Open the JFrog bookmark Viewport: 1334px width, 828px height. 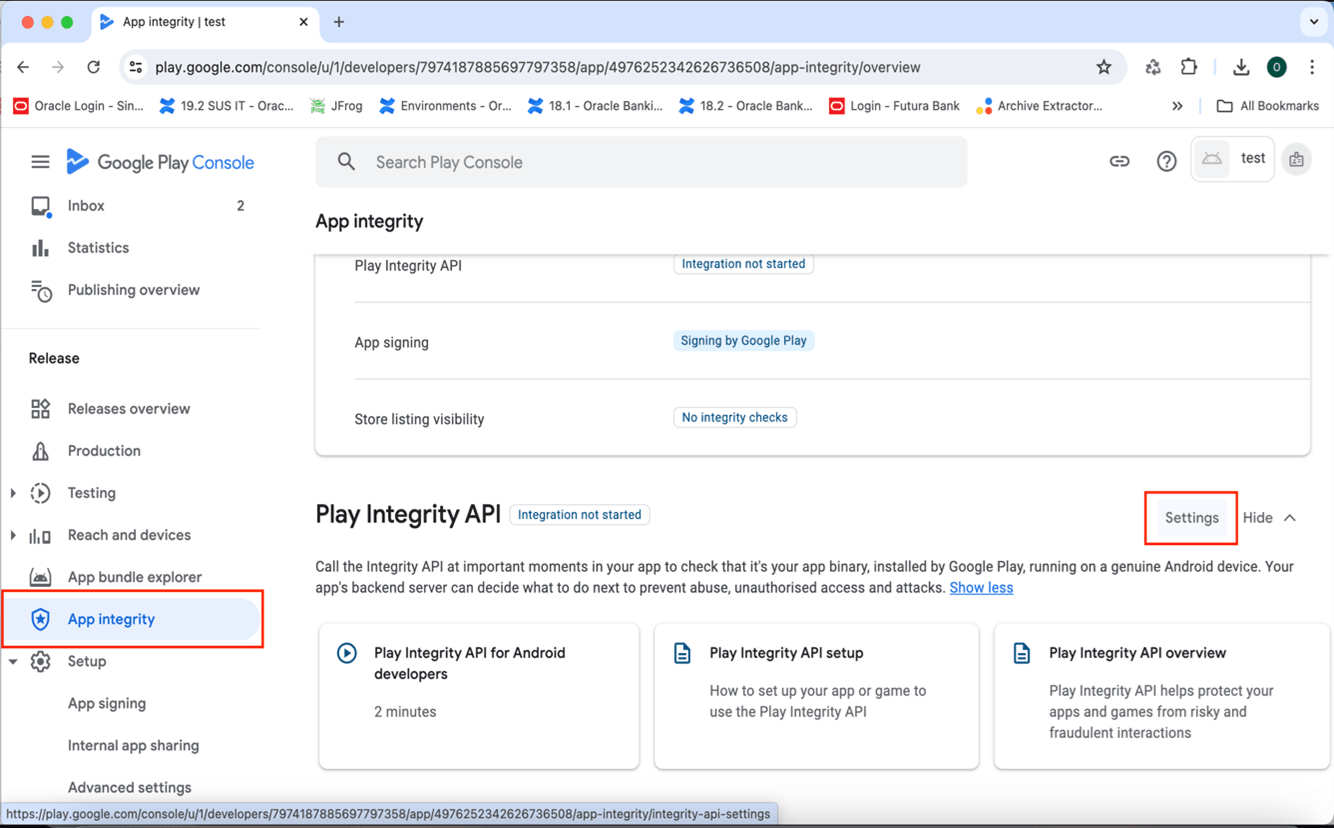pos(336,106)
